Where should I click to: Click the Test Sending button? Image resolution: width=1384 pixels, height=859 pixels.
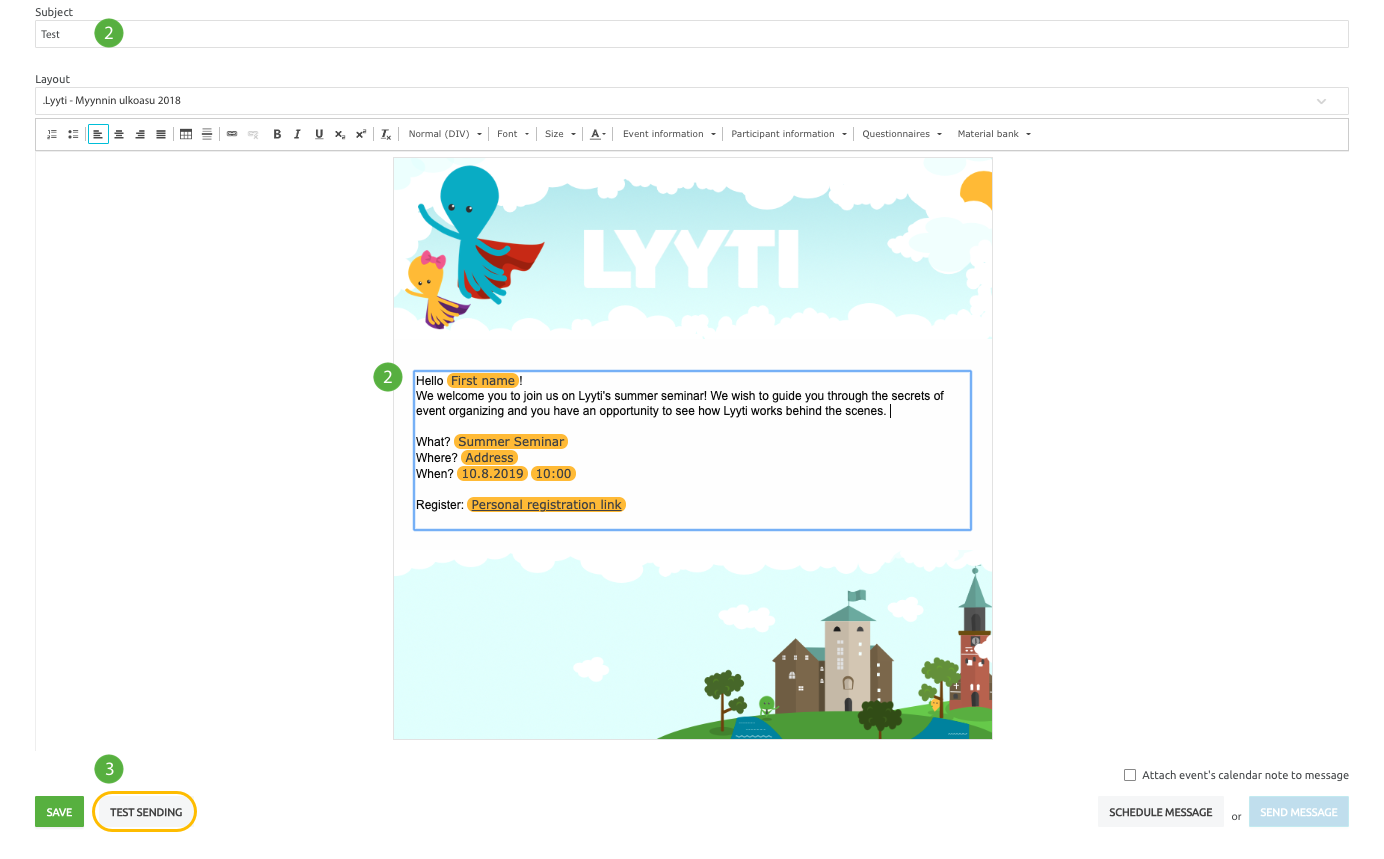[x=146, y=812]
